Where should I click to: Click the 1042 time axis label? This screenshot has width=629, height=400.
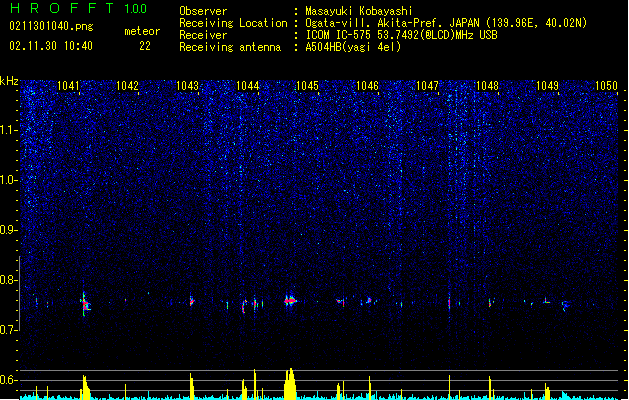(127, 86)
